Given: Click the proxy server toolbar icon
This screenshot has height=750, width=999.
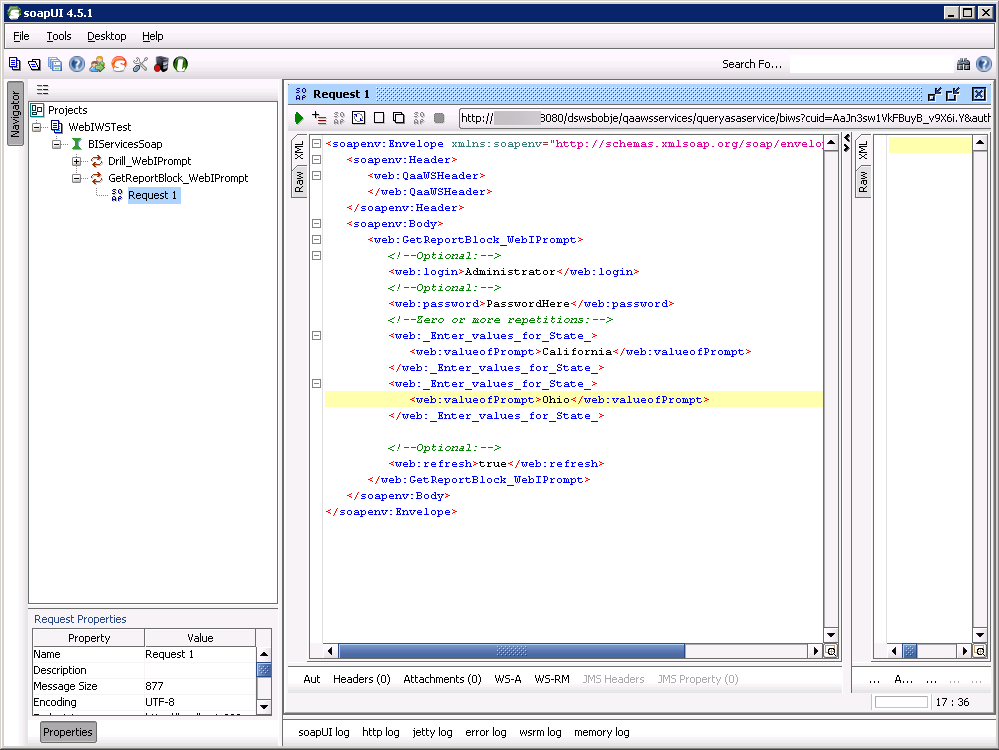Looking at the screenshot, I should [161, 64].
